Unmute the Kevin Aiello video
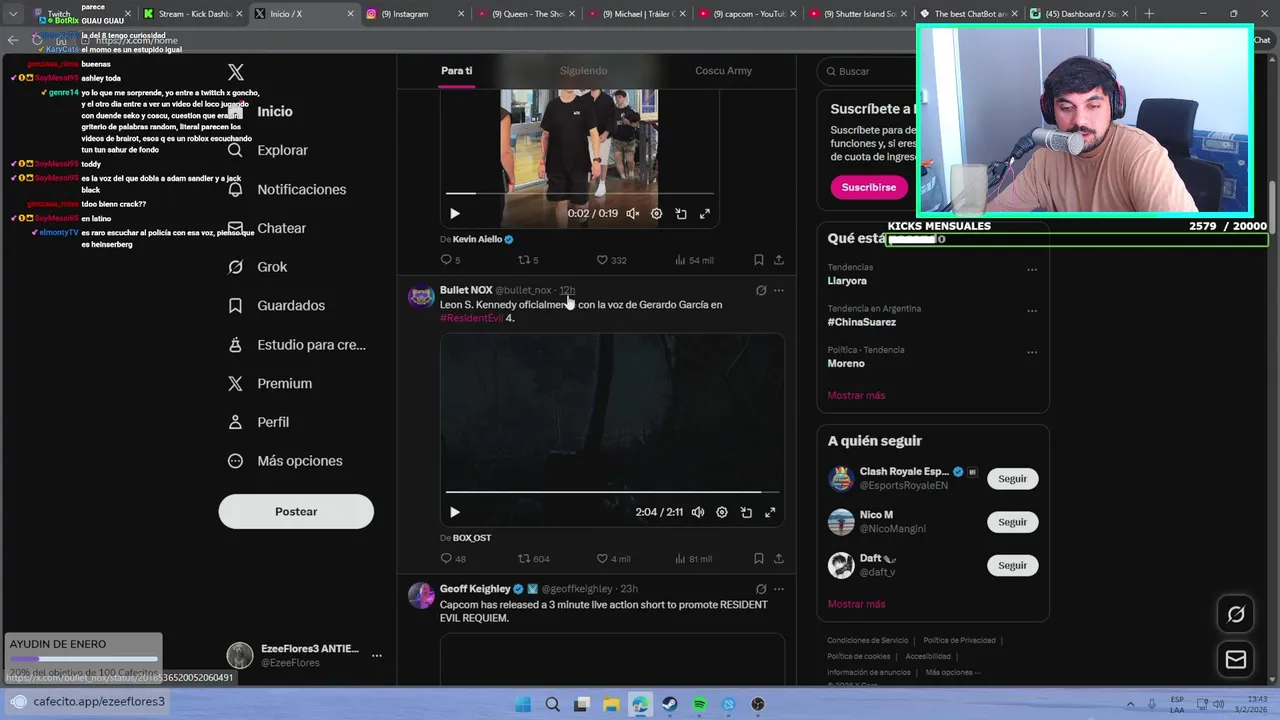This screenshot has width=1280, height=720. tap(633, 213)
